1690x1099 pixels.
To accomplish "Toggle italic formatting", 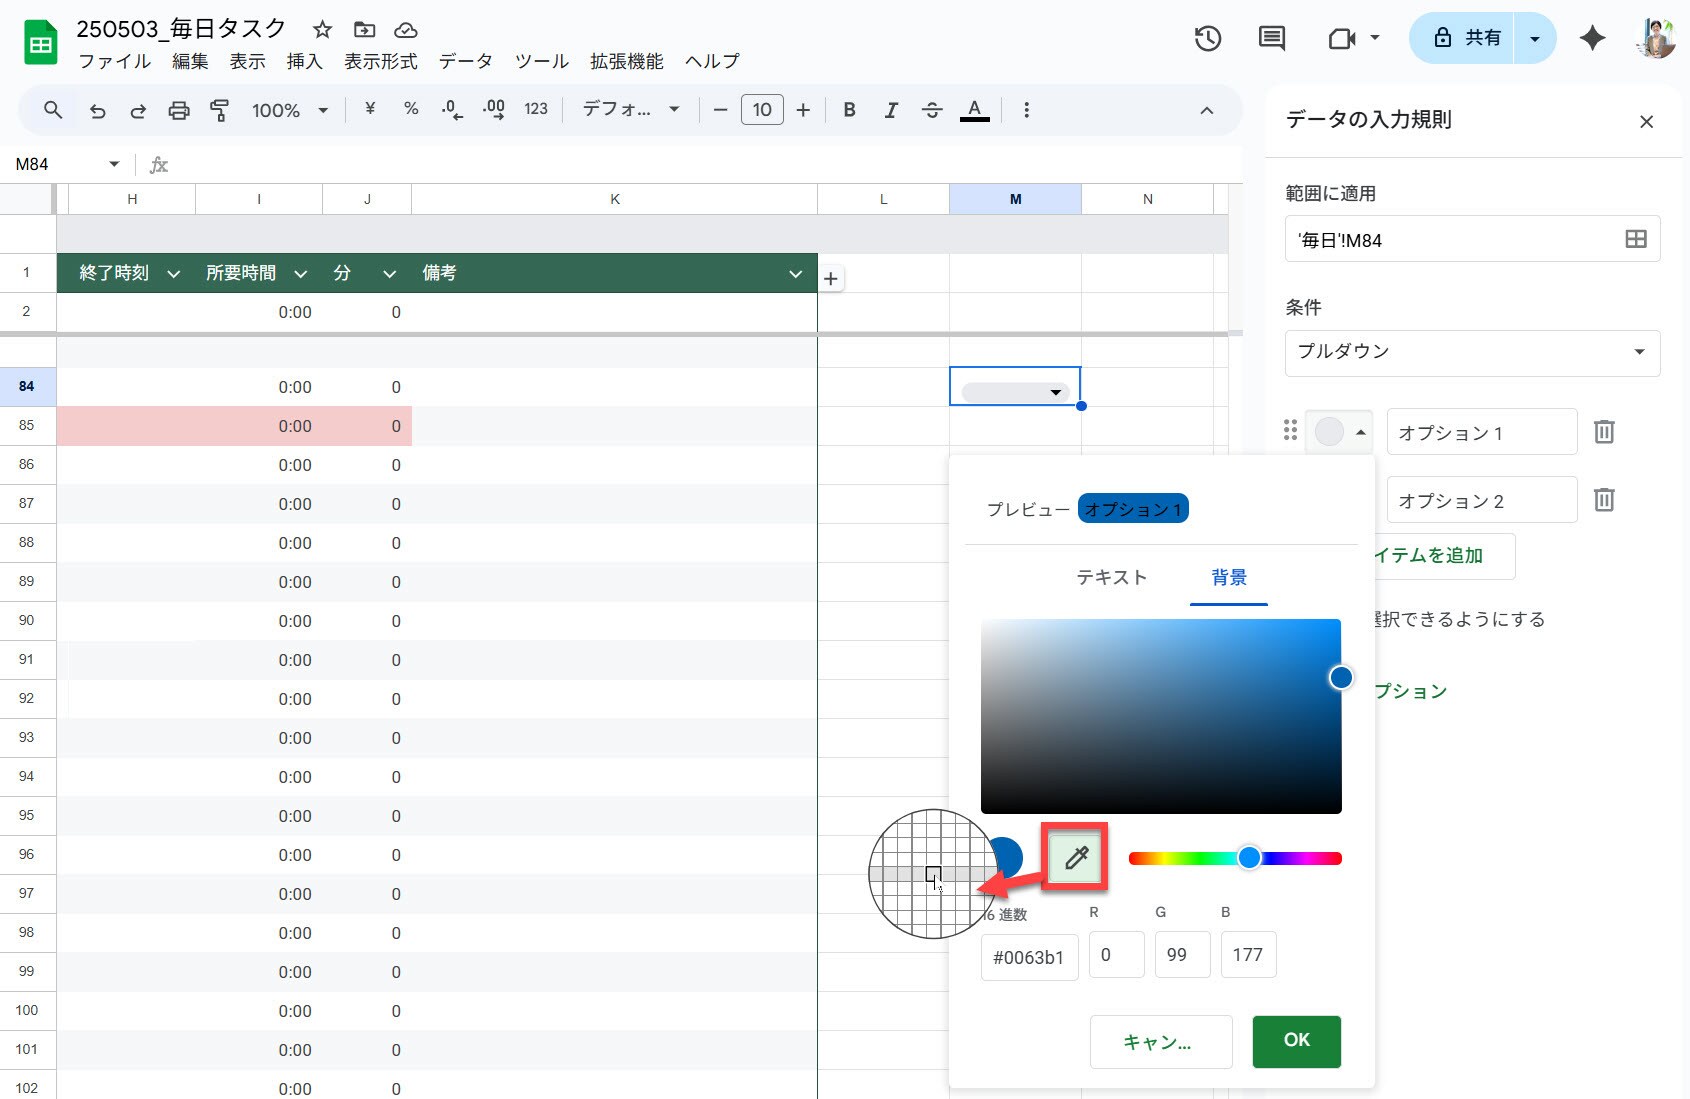I will click(x=890, y=110).
